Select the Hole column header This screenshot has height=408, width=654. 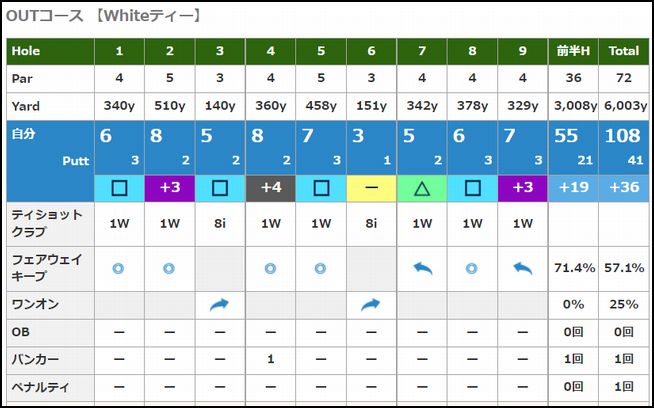[50, 51]
